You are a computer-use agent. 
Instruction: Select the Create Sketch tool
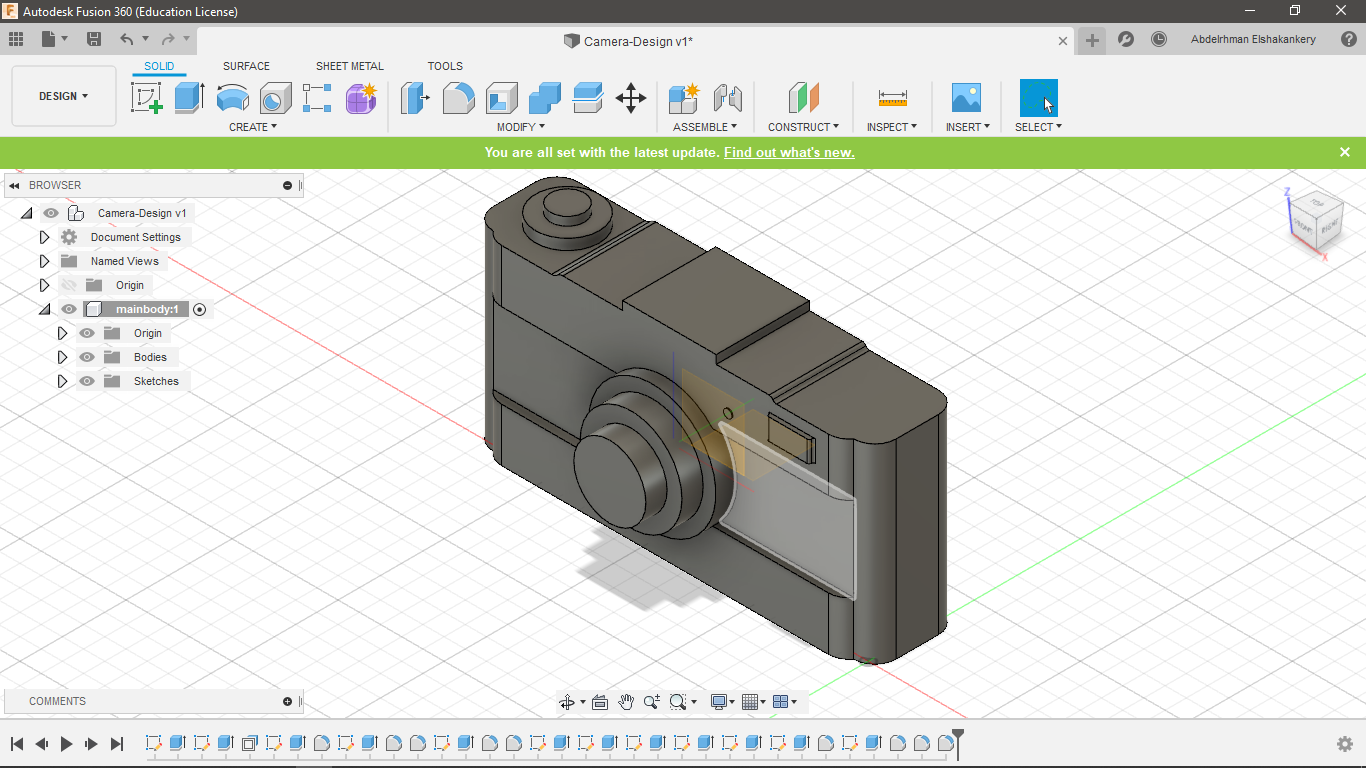coord(147,98)
